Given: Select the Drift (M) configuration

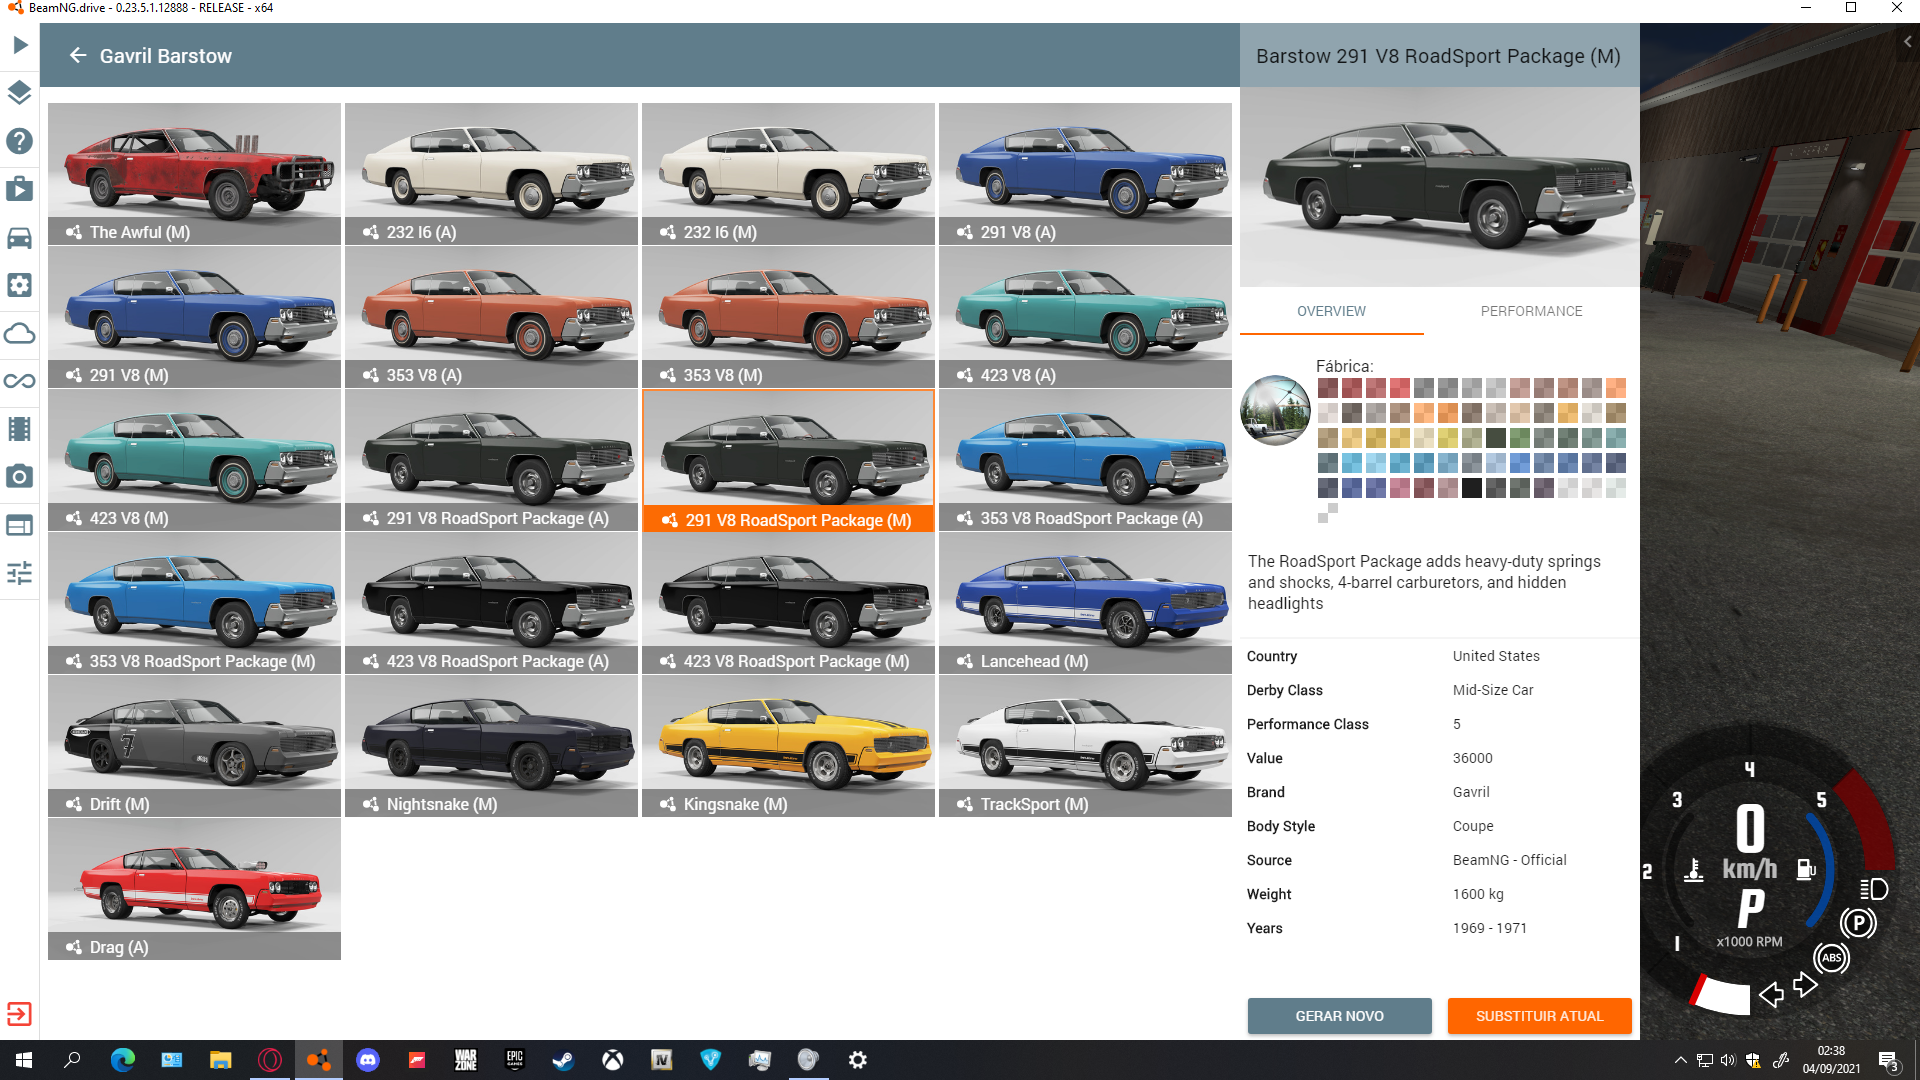Looking at the screenshot, I should point(194,746).
